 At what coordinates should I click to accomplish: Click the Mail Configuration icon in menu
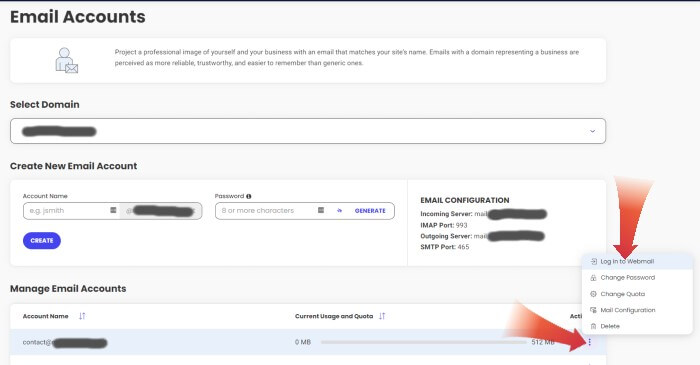593,310
